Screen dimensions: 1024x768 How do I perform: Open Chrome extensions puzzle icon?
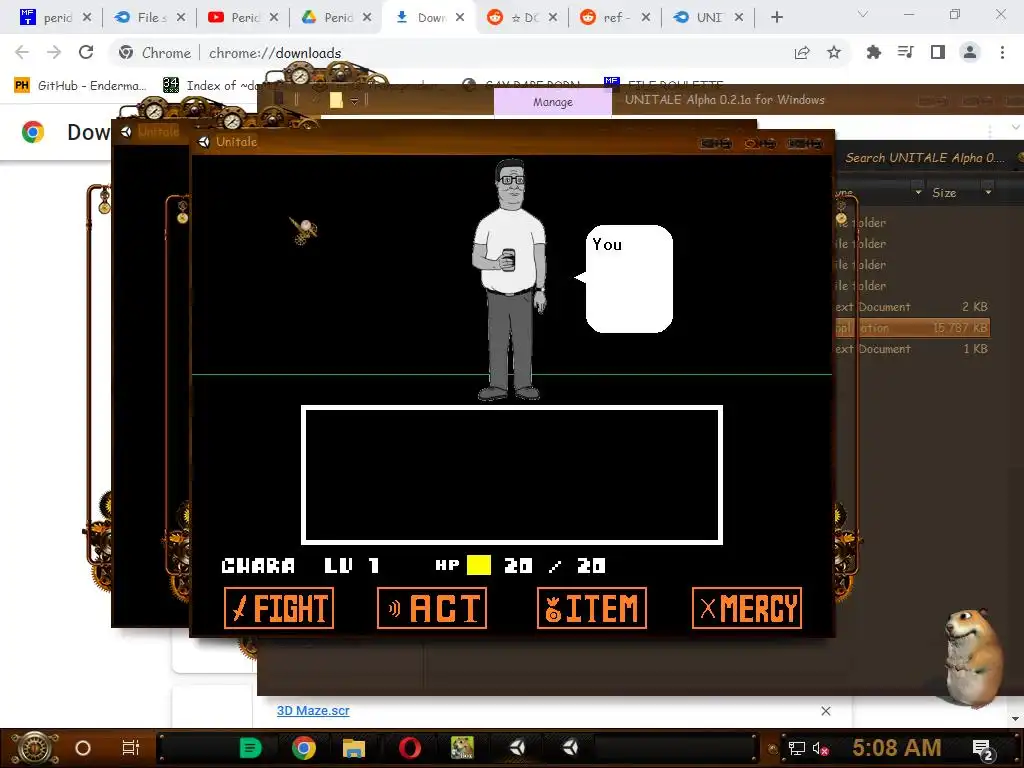coord(873,52)
